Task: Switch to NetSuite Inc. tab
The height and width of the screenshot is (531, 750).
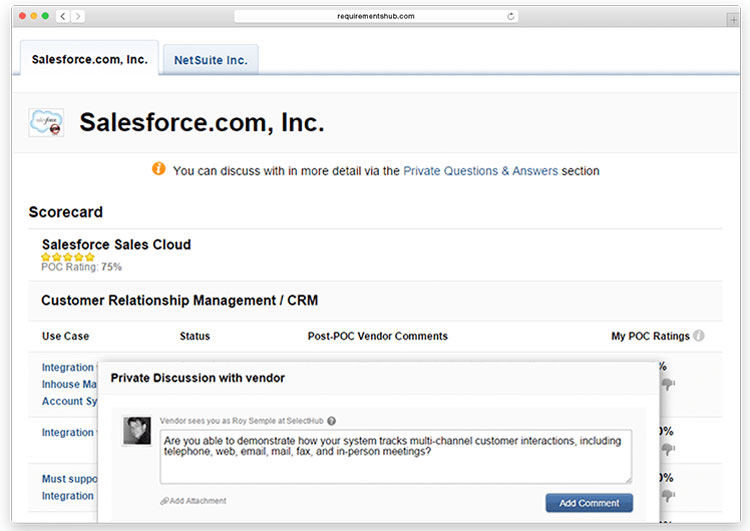Action: click(210, 60)
